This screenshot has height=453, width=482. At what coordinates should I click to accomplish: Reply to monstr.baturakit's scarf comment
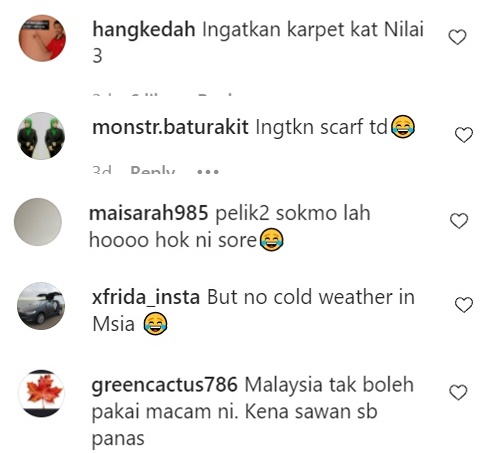152,171
